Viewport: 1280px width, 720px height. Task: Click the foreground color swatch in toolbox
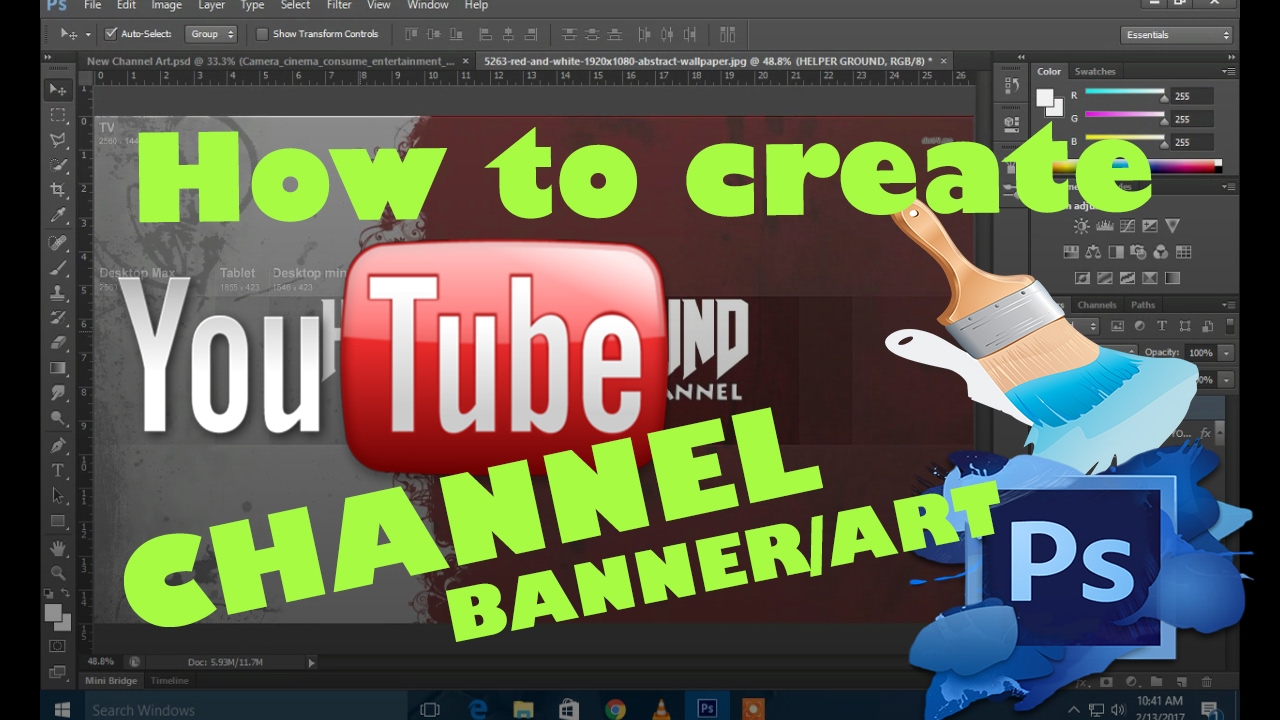tap(54, 612)
